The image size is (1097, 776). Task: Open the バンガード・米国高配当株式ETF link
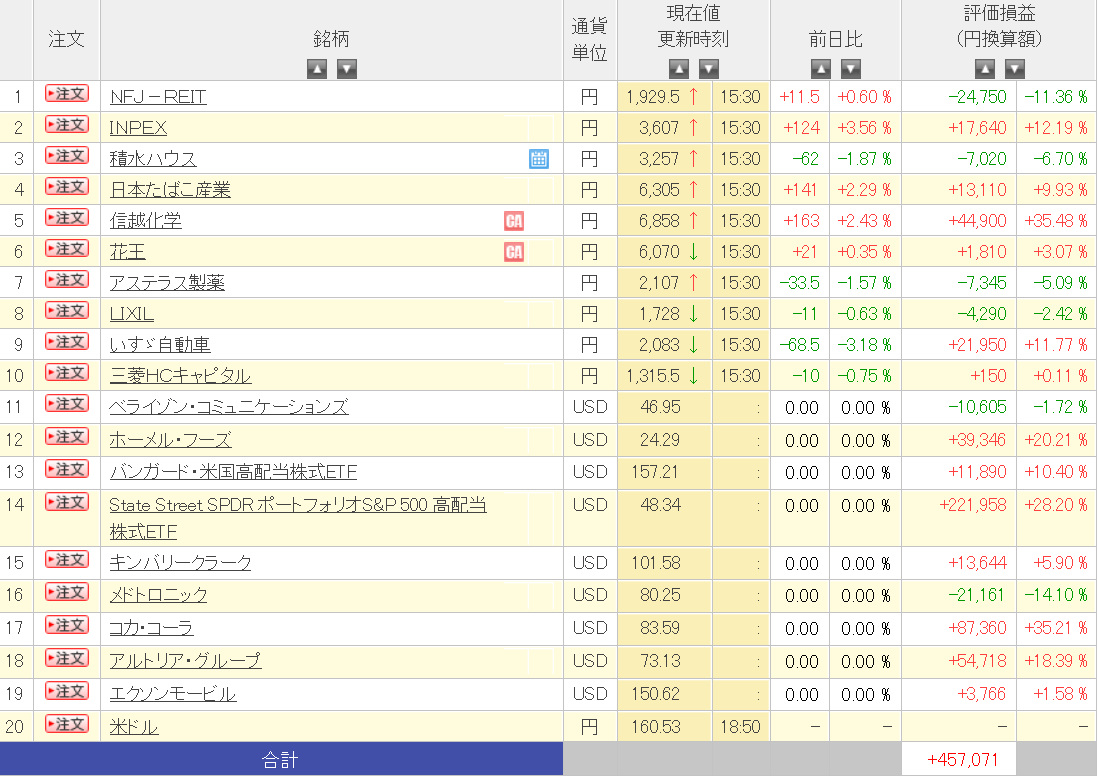coord(233,472)
